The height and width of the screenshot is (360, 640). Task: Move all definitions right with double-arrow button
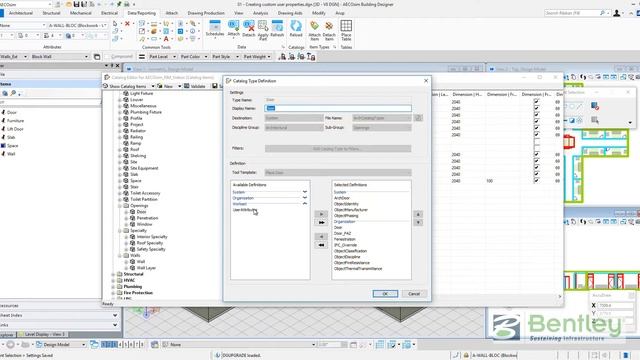[x=322, y=222]
